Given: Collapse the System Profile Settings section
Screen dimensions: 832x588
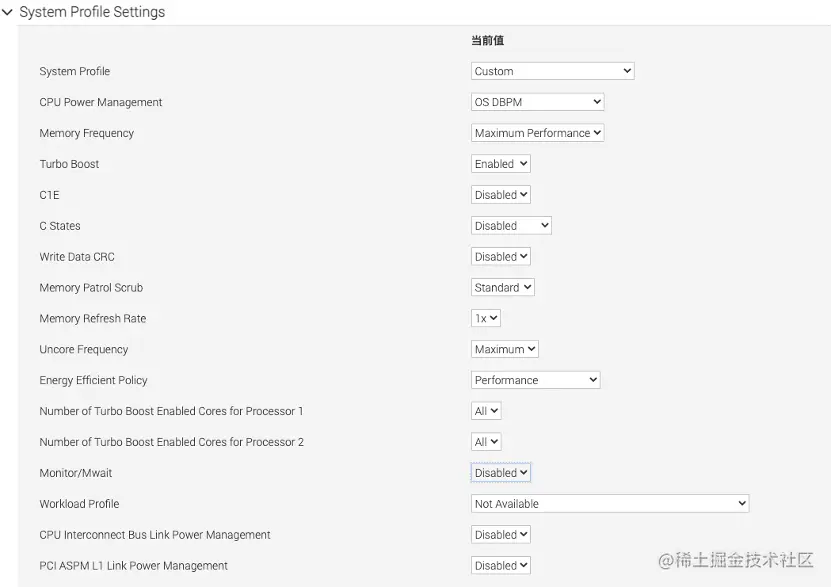Looking at the screenshot, I should pyautogui.click(x=7, y=12).
